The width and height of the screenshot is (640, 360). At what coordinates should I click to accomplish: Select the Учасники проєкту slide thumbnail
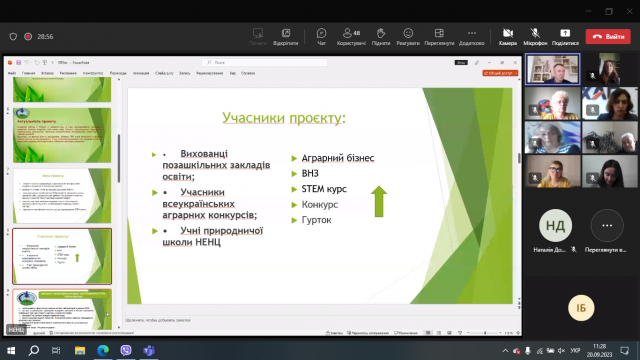pos(62,256)
